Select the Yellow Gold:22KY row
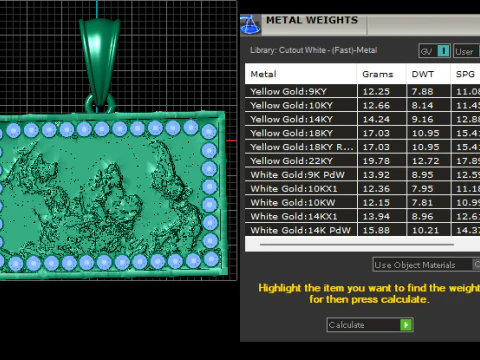This screenshot has width=480, height=360. click(362, 161)
